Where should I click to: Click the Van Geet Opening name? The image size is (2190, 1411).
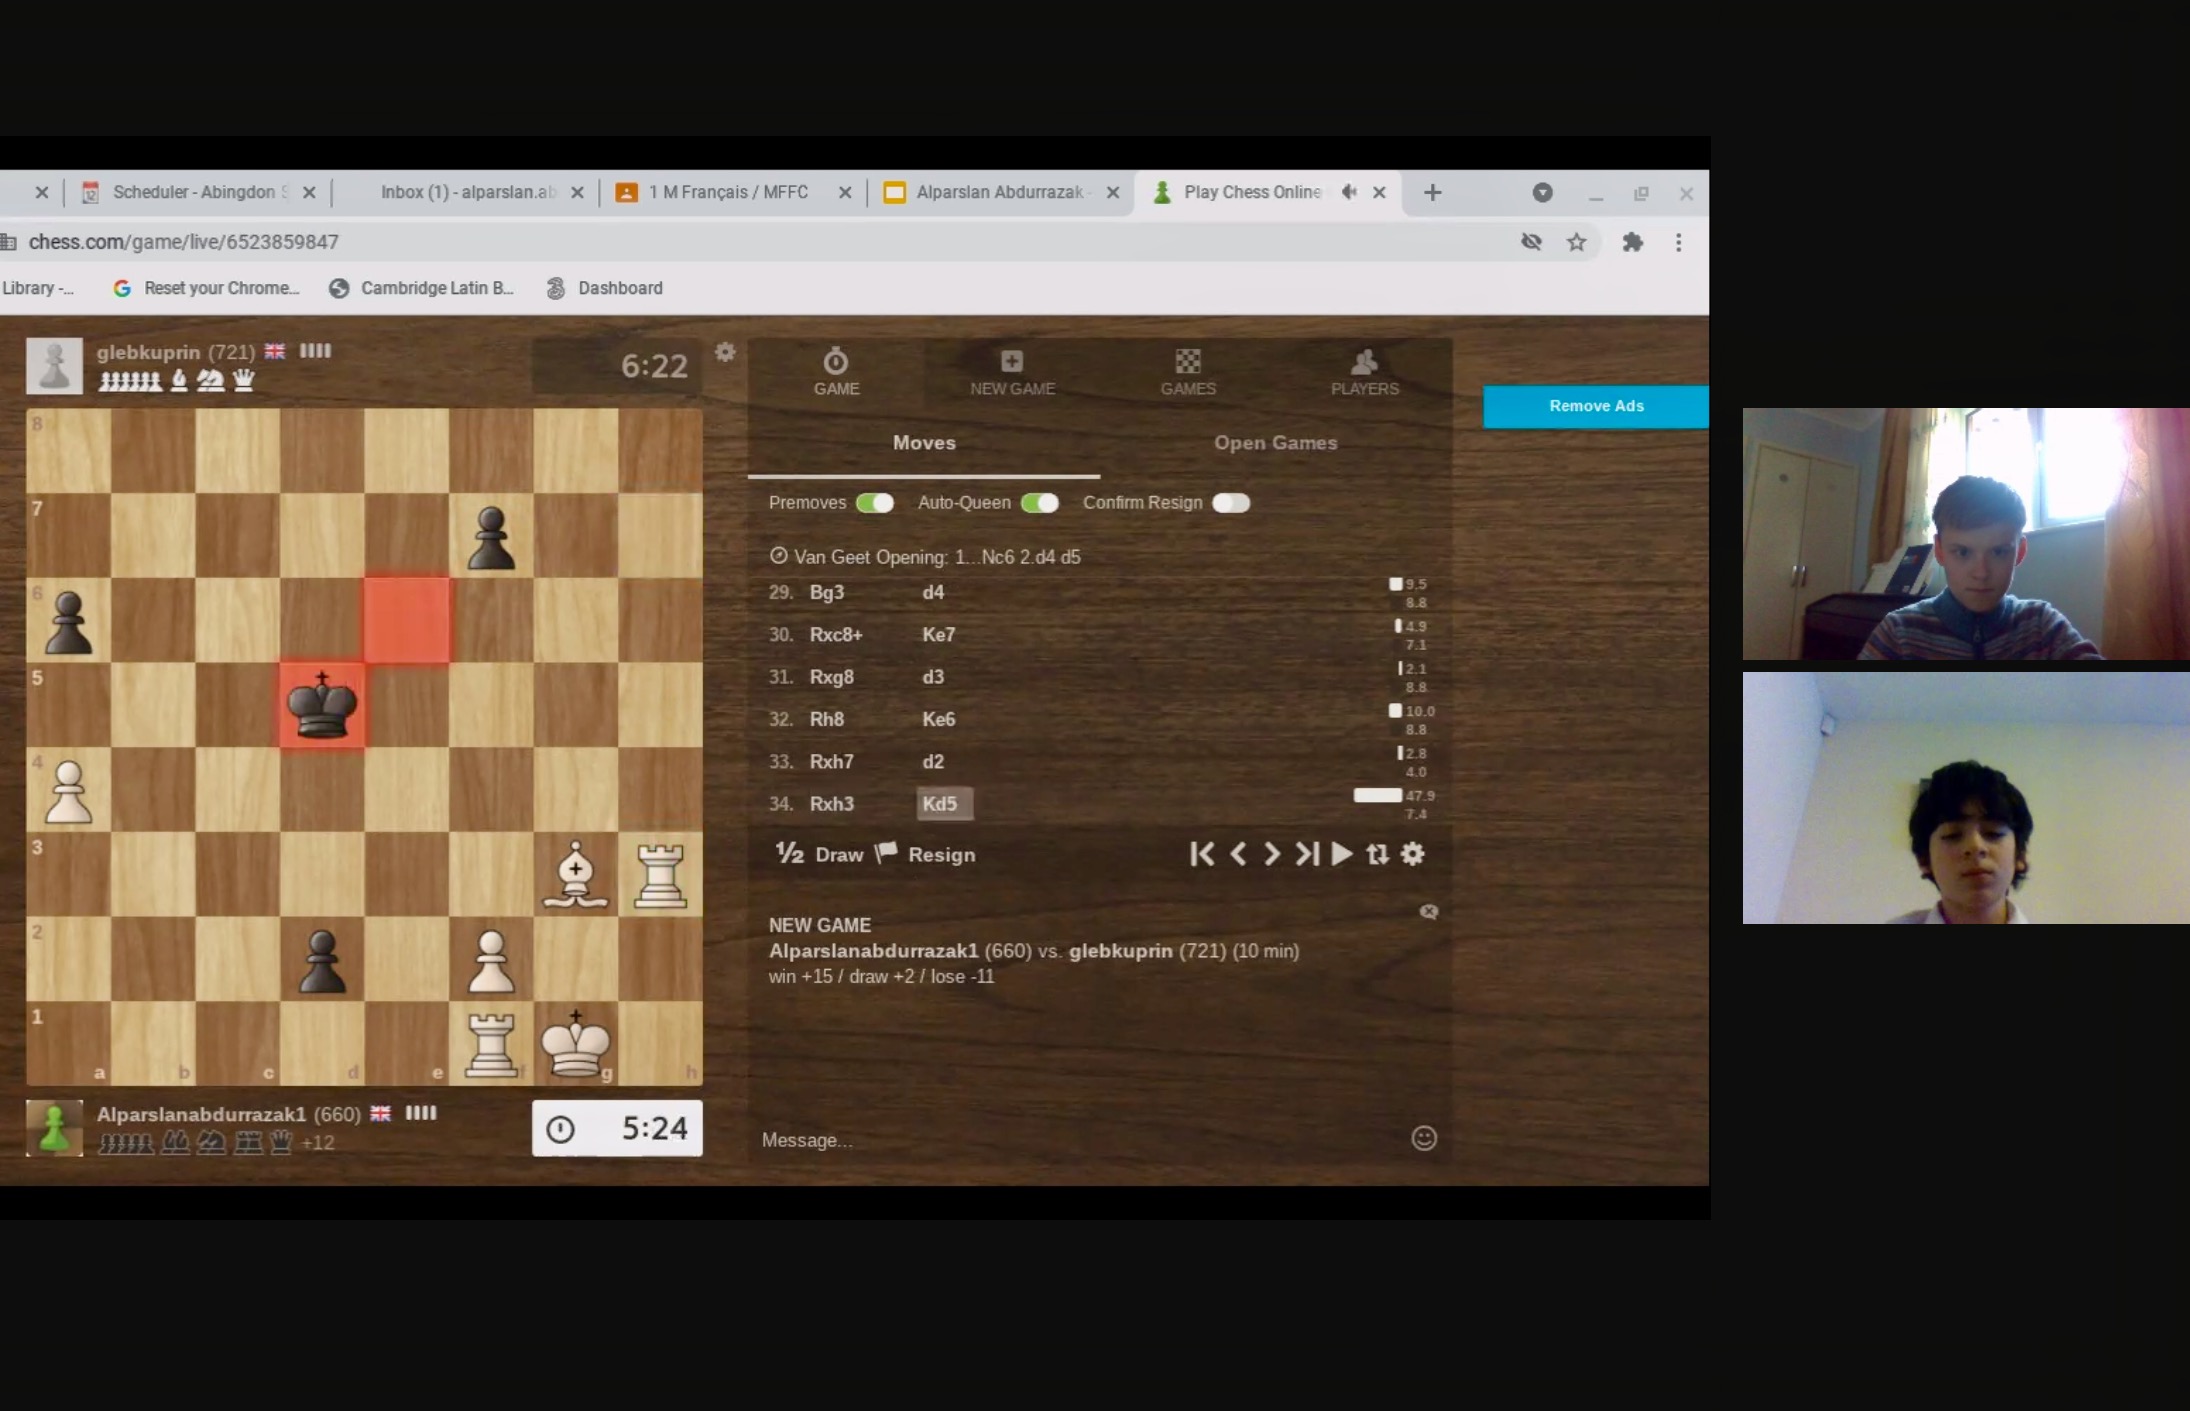click(937, 557)
